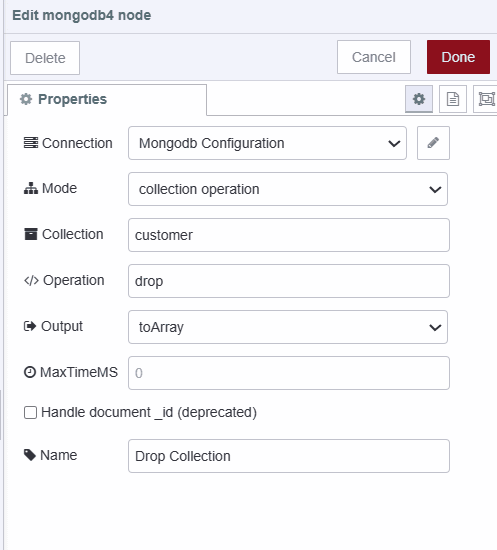This screenshot has height=550, width=497.
Task: Edit Mongodb Configuration with pencil icon
Action: (433, 143)
